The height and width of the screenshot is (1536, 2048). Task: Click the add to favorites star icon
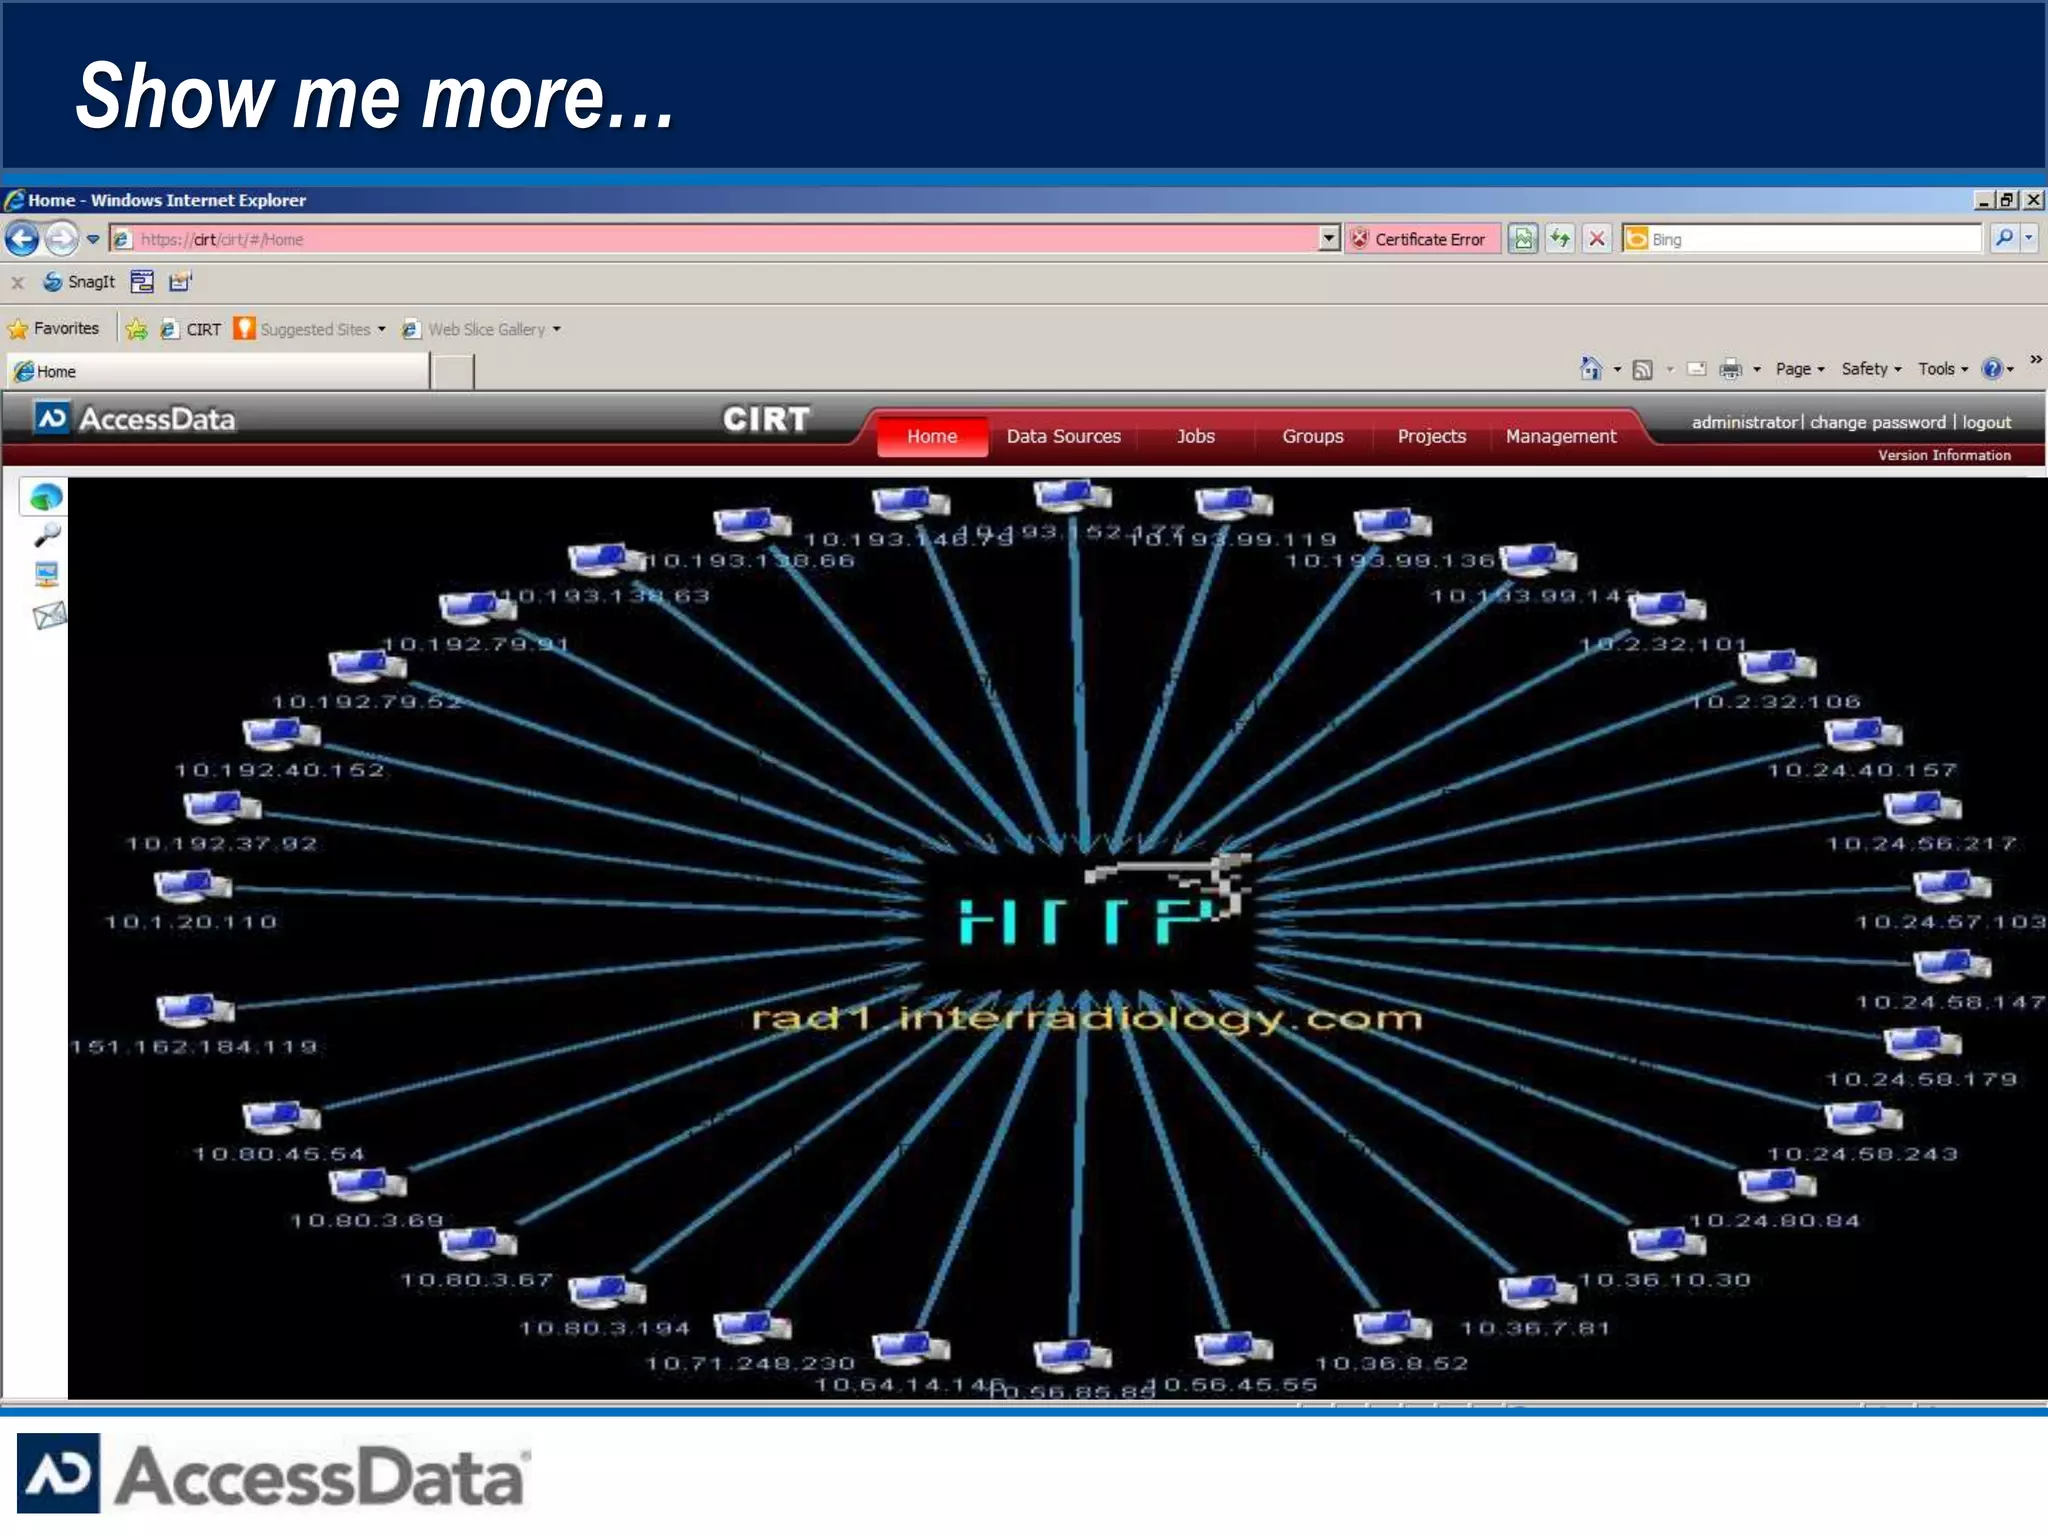137,329
